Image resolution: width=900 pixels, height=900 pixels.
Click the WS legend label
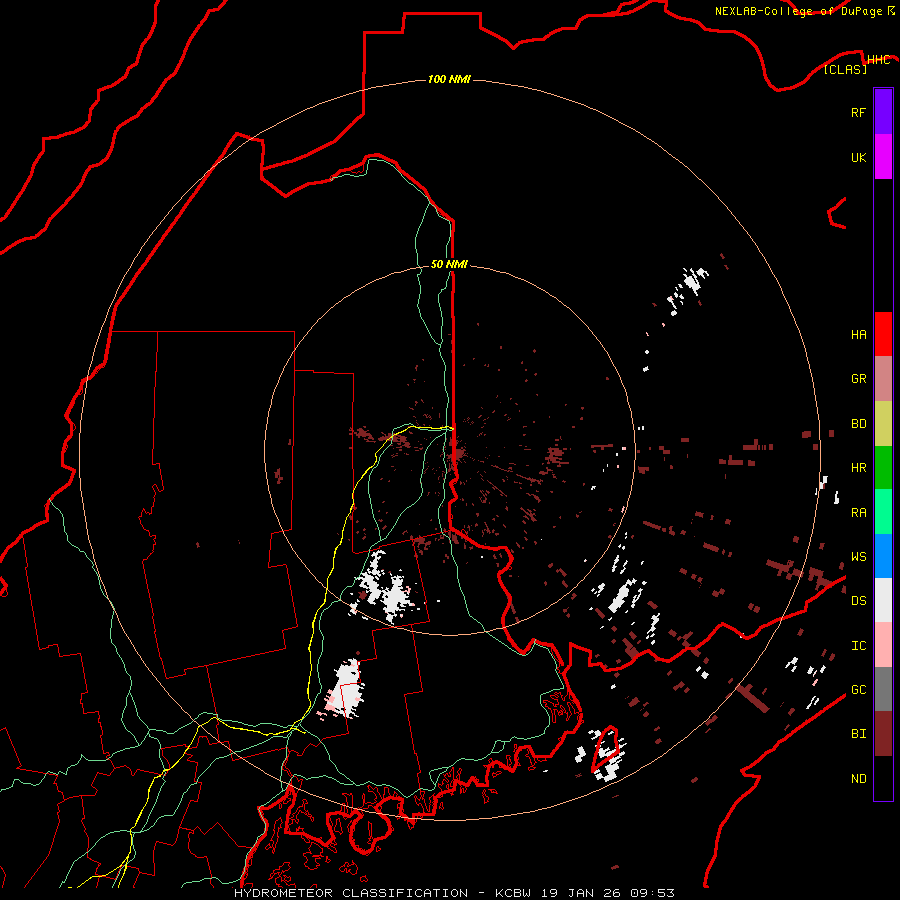coord(858,557)
